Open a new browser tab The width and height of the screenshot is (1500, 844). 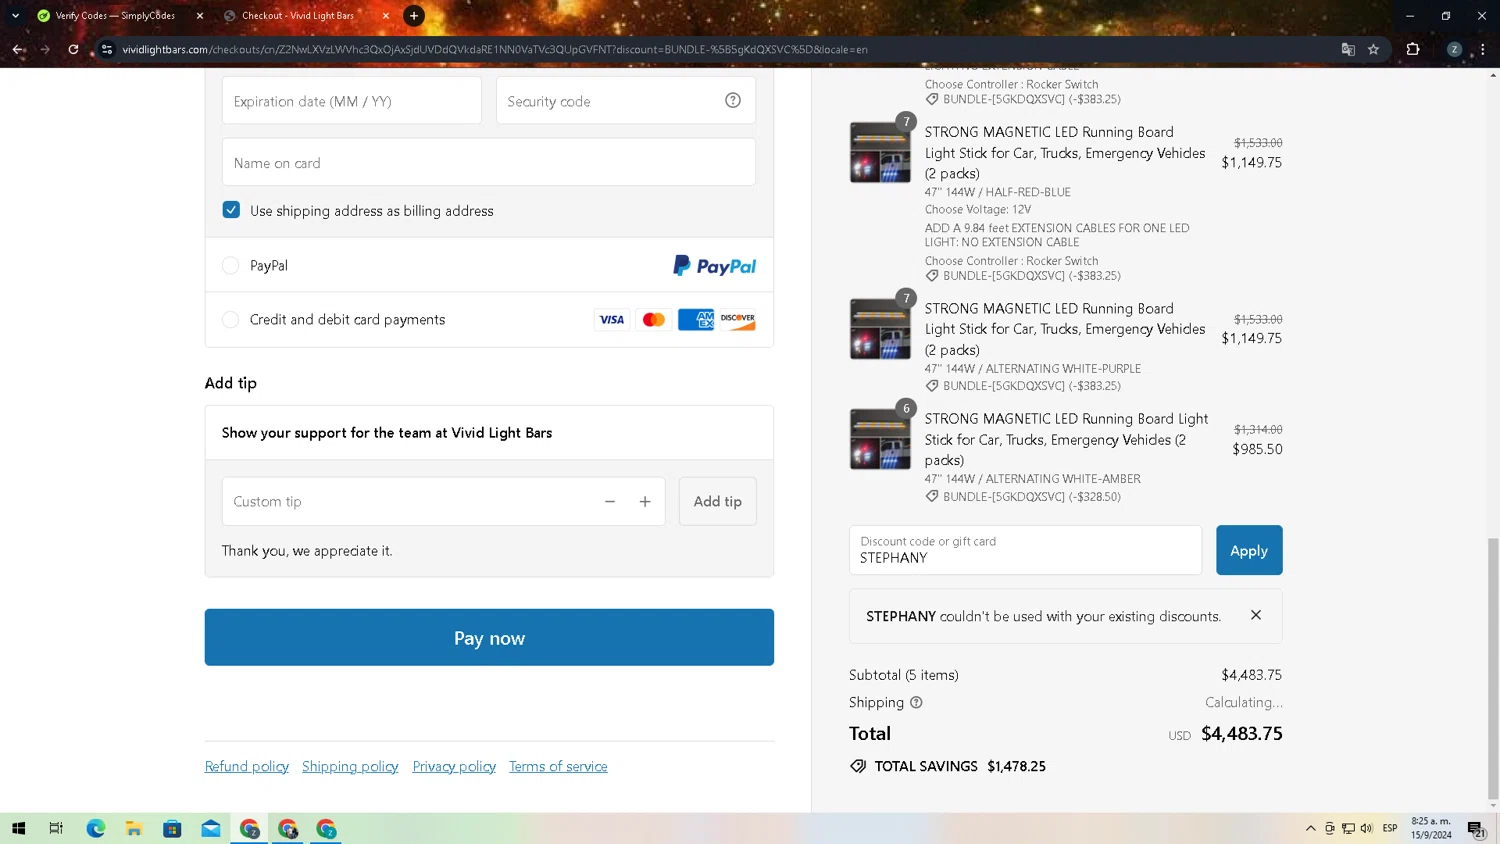413,16
